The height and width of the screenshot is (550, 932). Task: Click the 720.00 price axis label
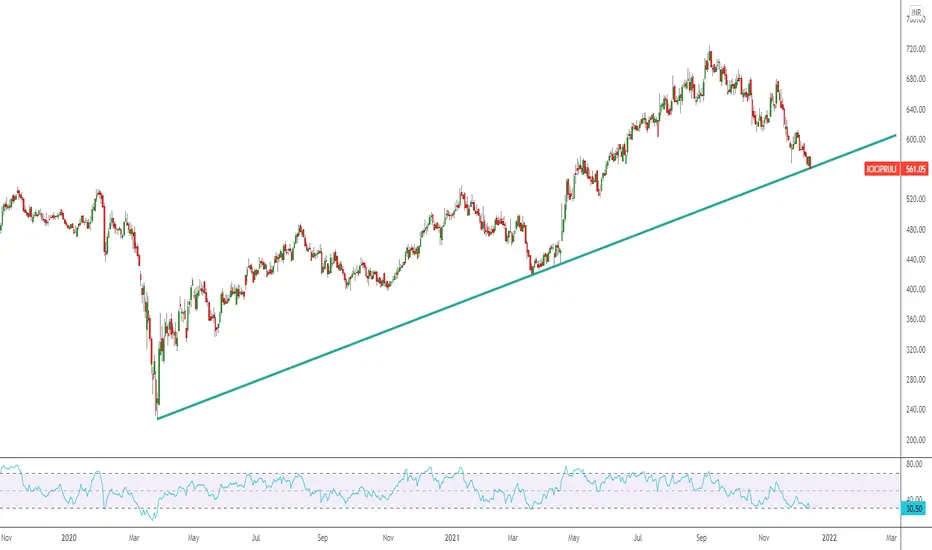coord(915,49)
